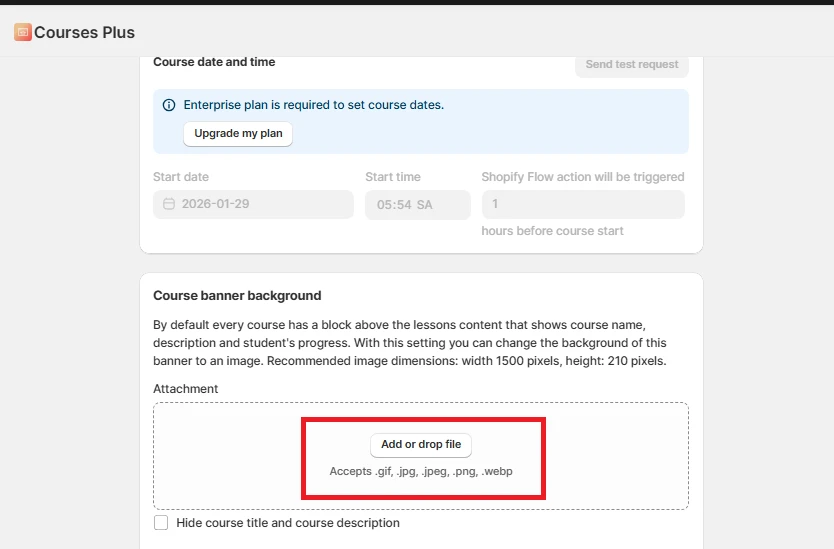Click the 'Course banner background' heading

(x=237, y=296)
